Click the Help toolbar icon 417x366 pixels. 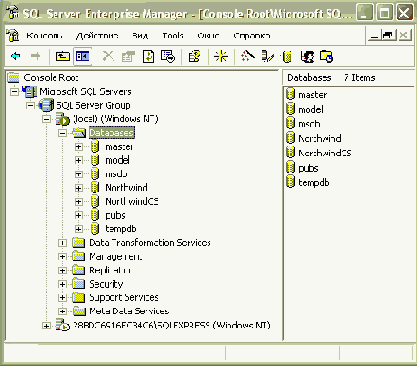(195, 56)
